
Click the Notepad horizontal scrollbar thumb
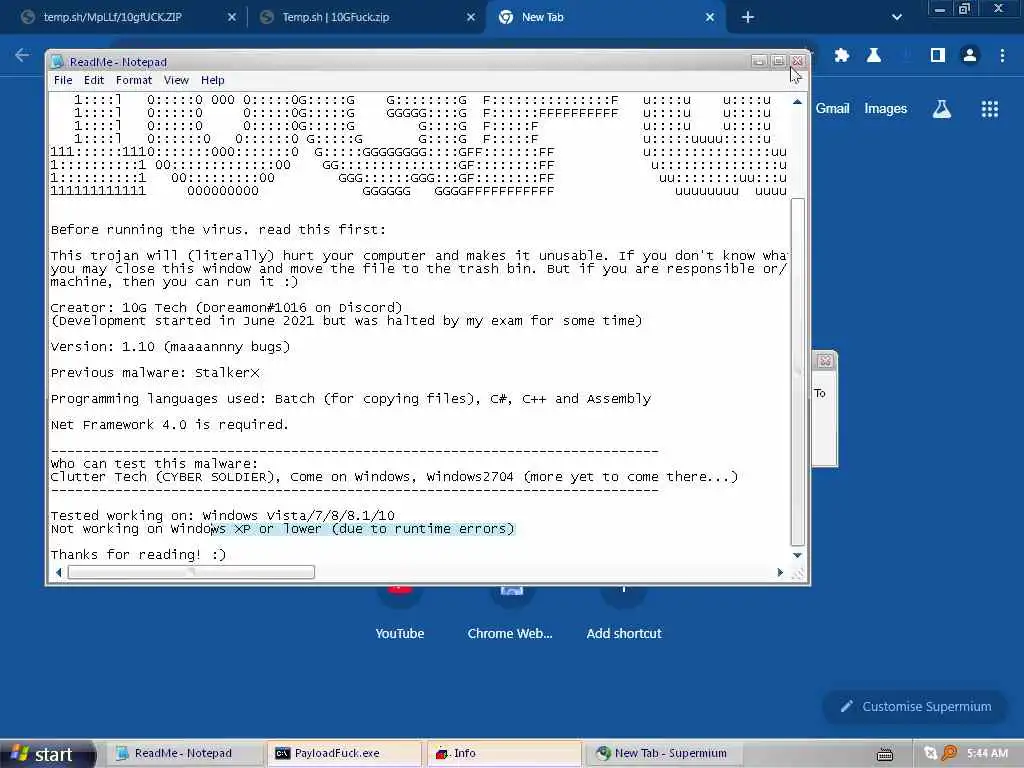[x=191, y=573]
